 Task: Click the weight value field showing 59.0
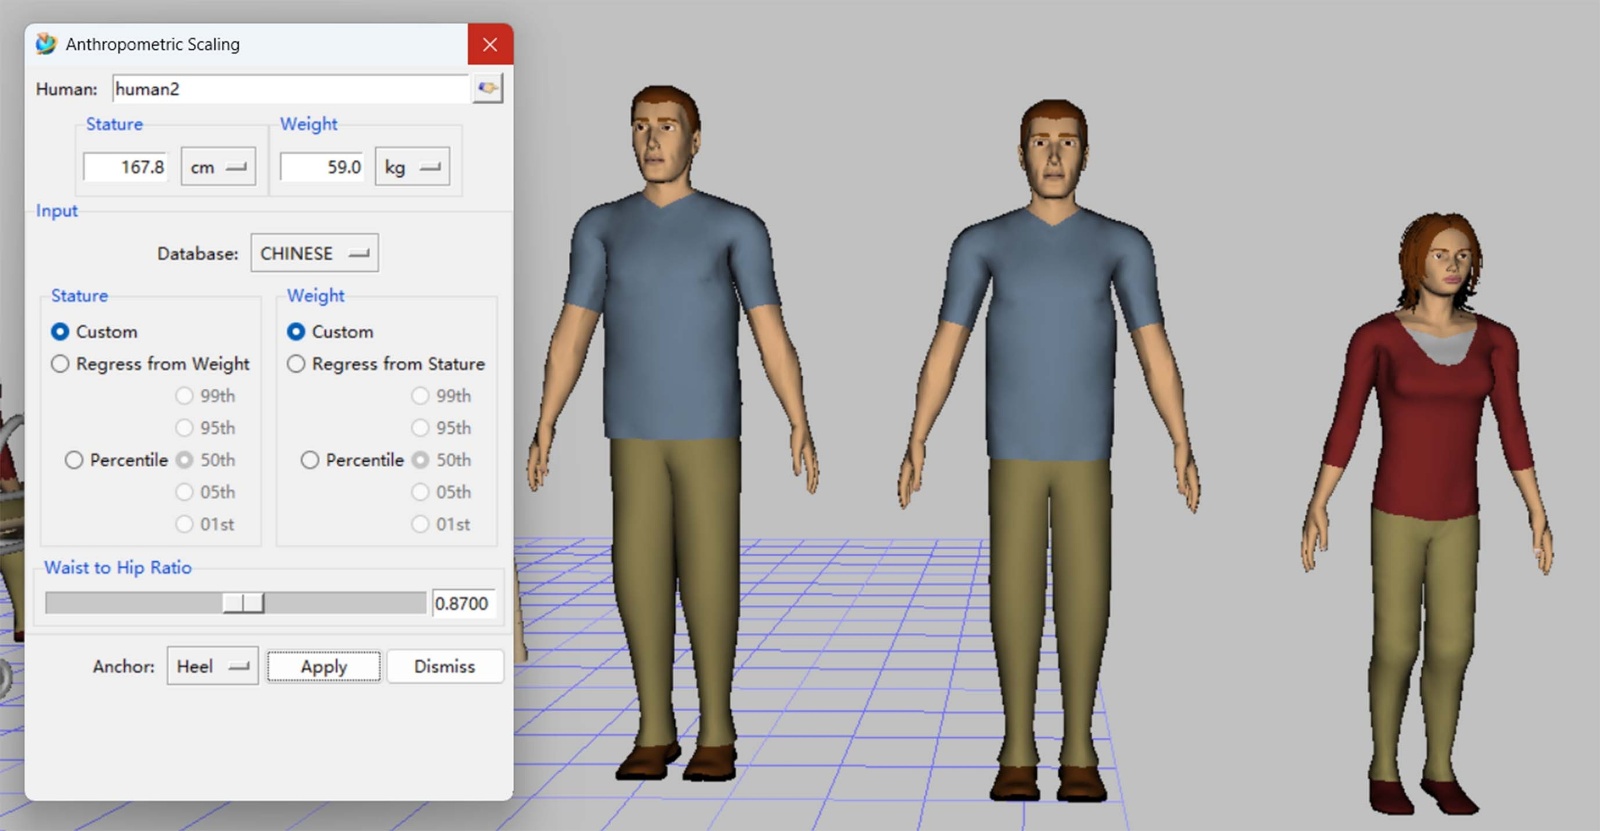pyautogui.click(x=322, y=167)
